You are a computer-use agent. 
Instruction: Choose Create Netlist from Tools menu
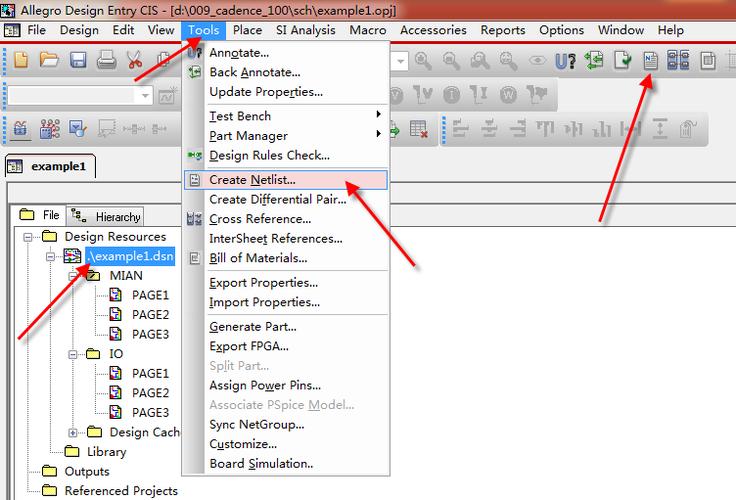coord(286,180)
